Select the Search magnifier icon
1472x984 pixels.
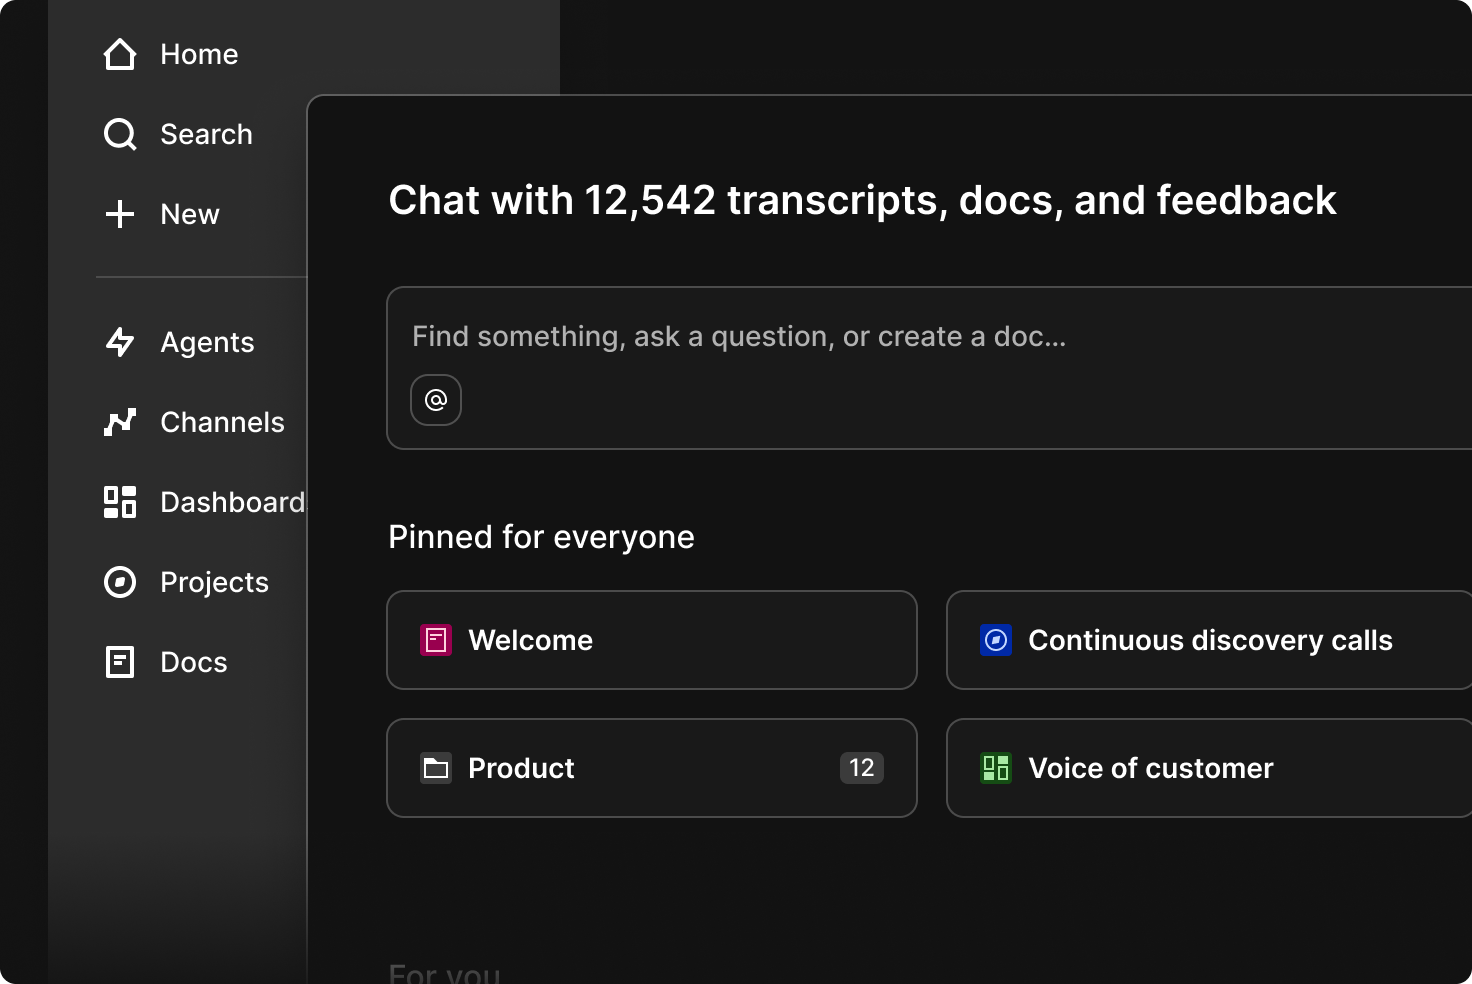pyautogui.click(x=119, y=133)
